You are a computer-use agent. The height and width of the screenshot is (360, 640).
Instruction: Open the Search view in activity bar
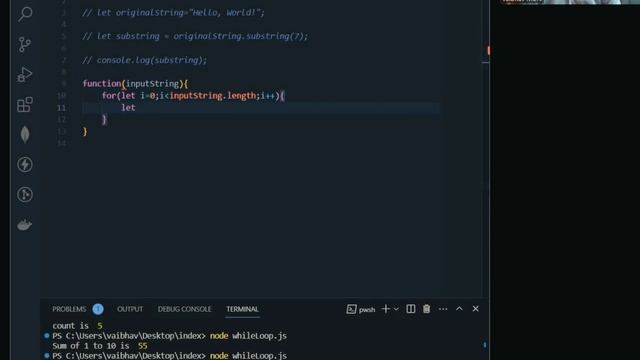click(25, 14)
